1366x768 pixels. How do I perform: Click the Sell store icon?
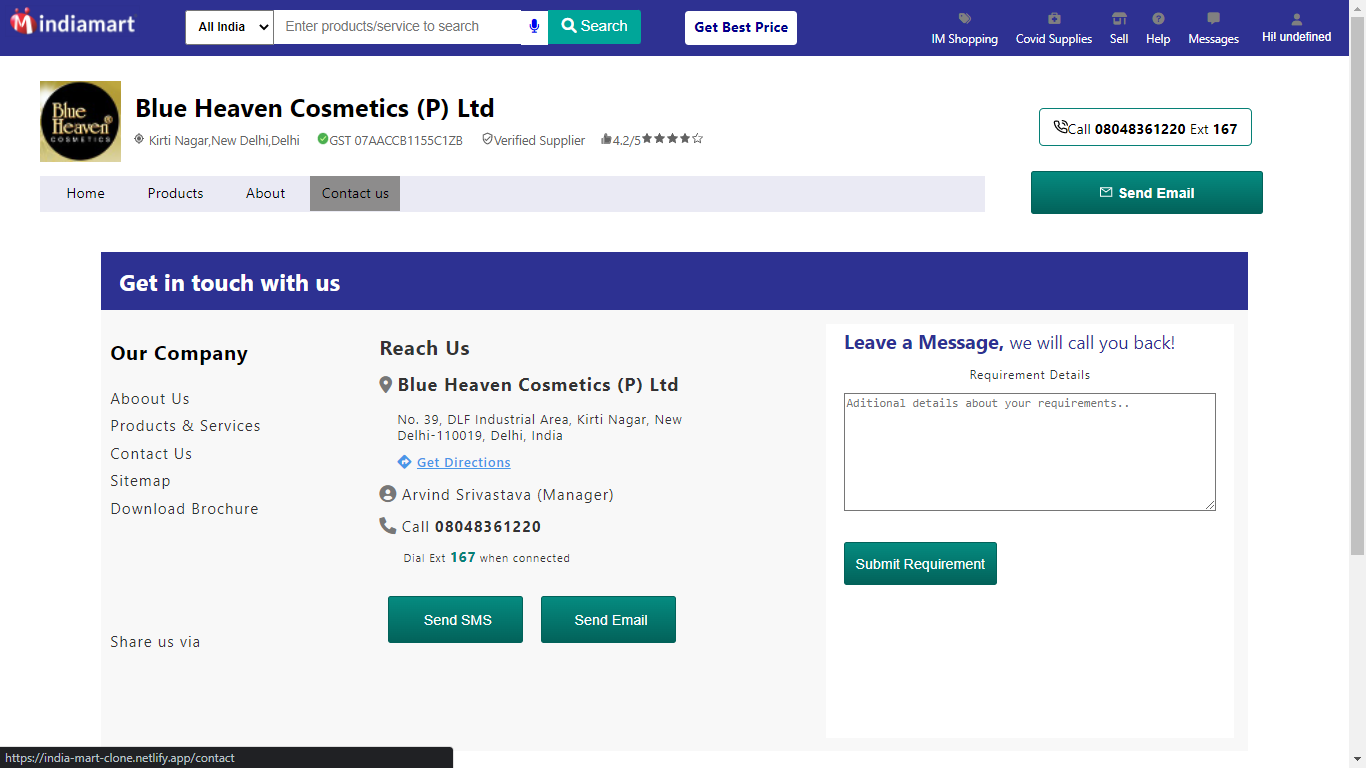tap(1119, 19)
